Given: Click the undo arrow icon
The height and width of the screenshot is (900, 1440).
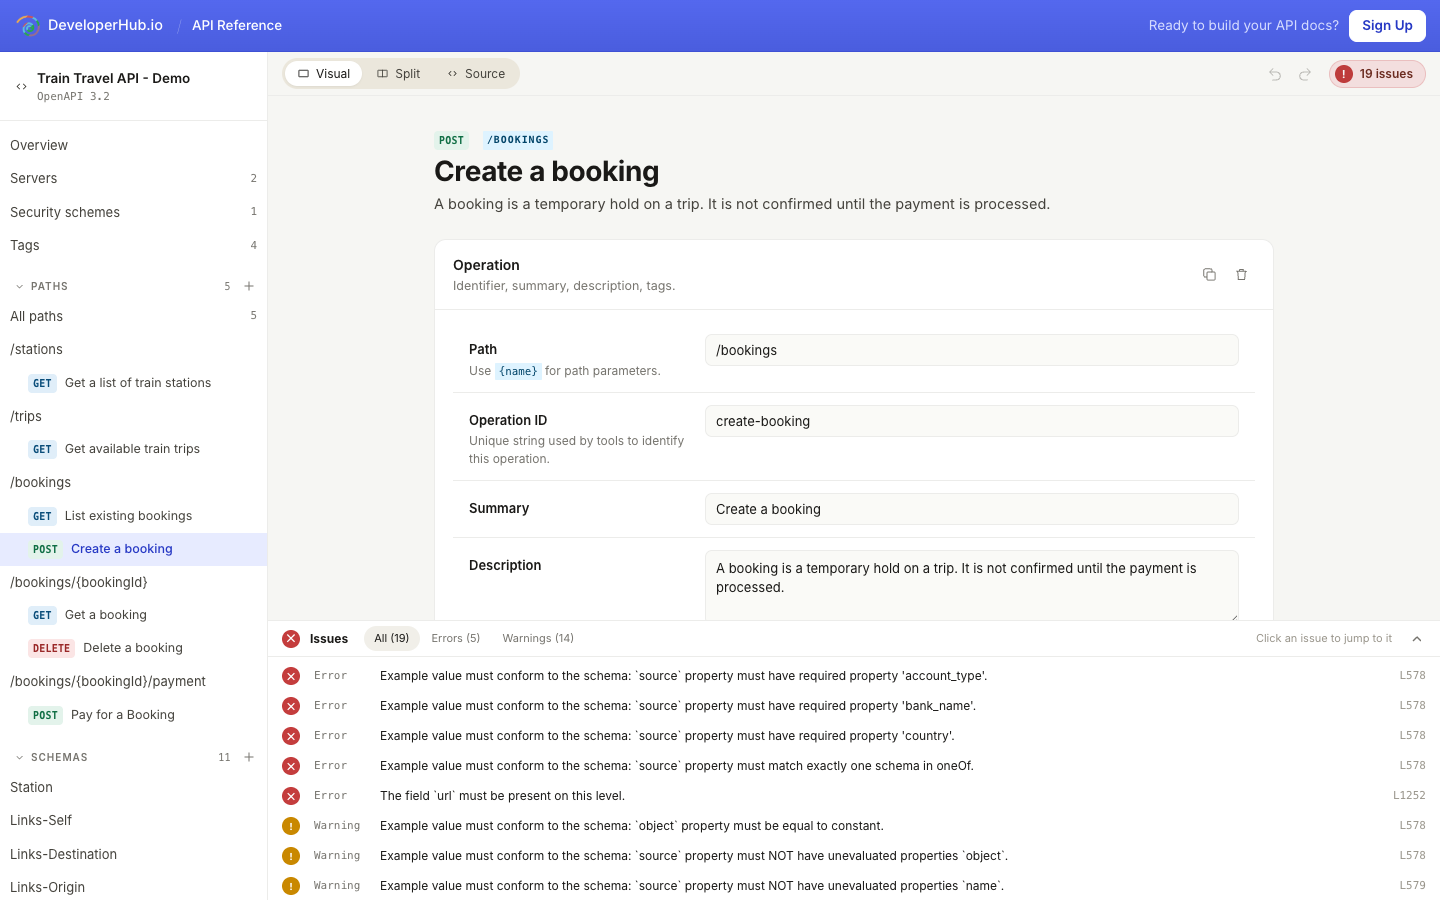Looking at the screenshot, I should (1275, 74).
